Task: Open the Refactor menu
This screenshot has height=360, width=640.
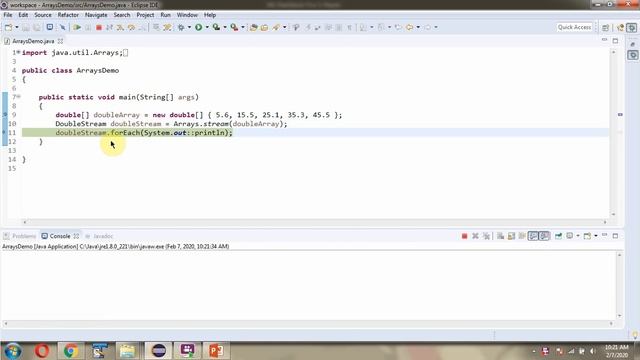Action: [68, 15]
